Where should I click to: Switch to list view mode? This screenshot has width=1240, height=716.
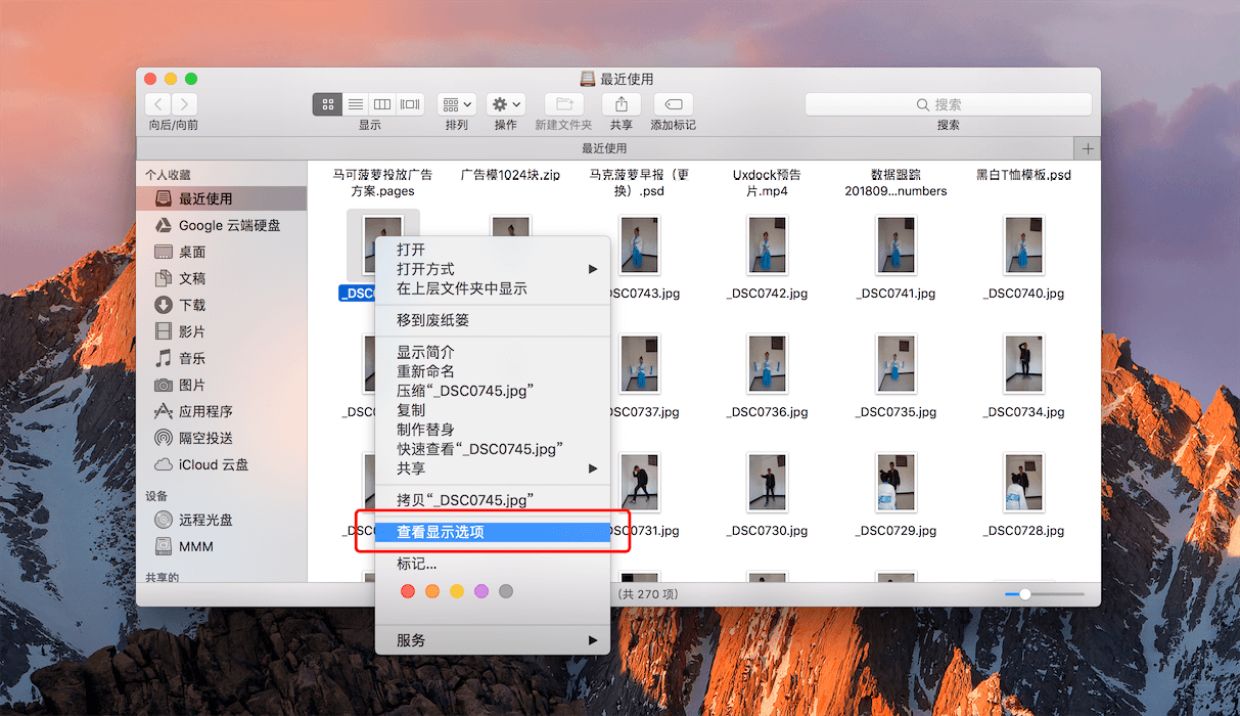click(x=355, y=104)
